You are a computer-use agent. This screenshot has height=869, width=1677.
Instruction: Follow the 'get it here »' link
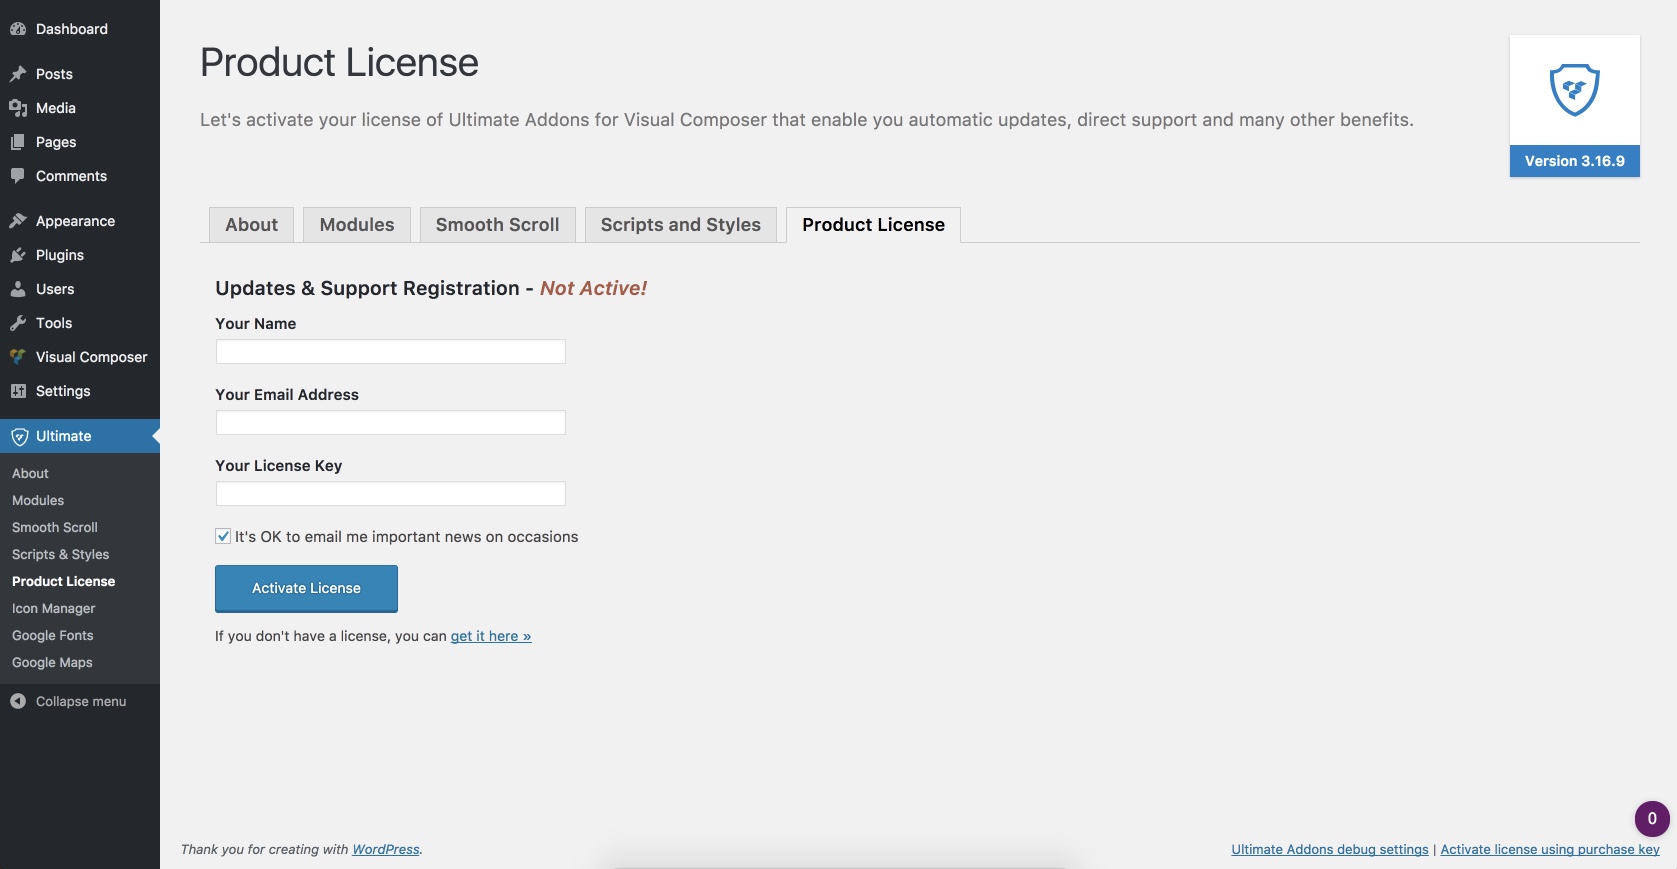pyautogui.click(x=491, y=636)
